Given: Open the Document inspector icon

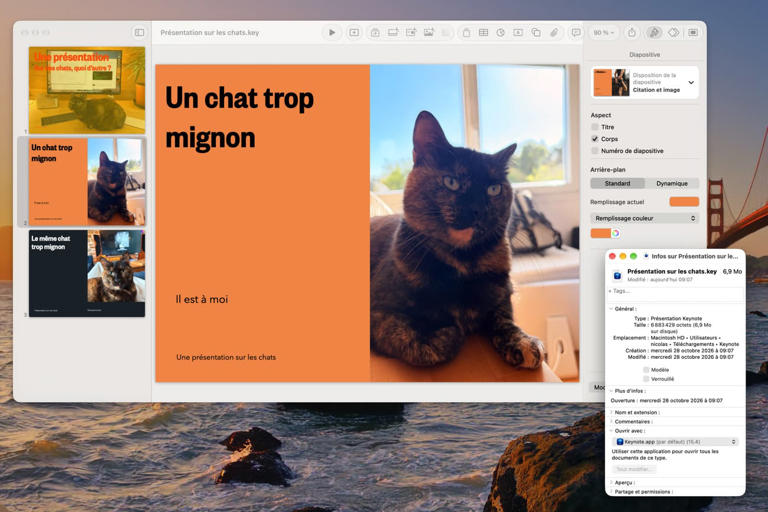Looking at the screenshot, I should point(693,33).
